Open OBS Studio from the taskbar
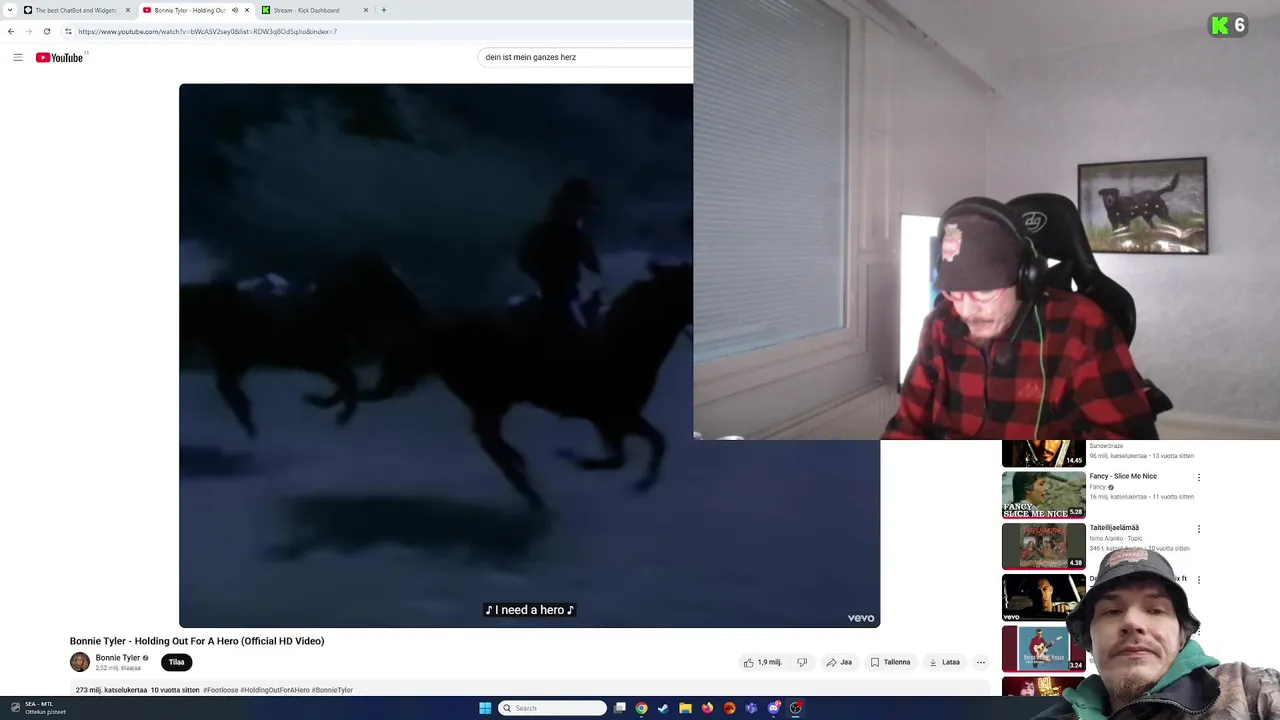This screenshot has height=720, width=1280. tap(795, 708)
